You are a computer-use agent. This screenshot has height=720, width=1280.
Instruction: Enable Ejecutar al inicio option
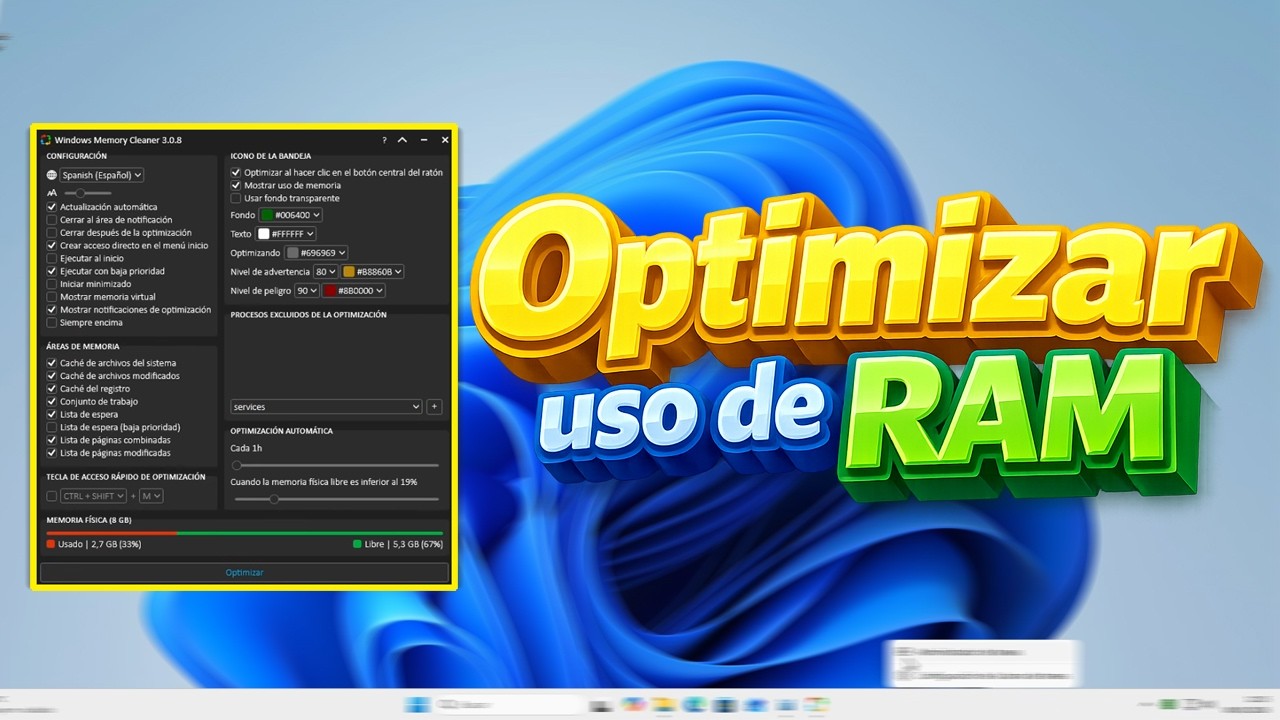pyautogui.click(x=52, y=258)
